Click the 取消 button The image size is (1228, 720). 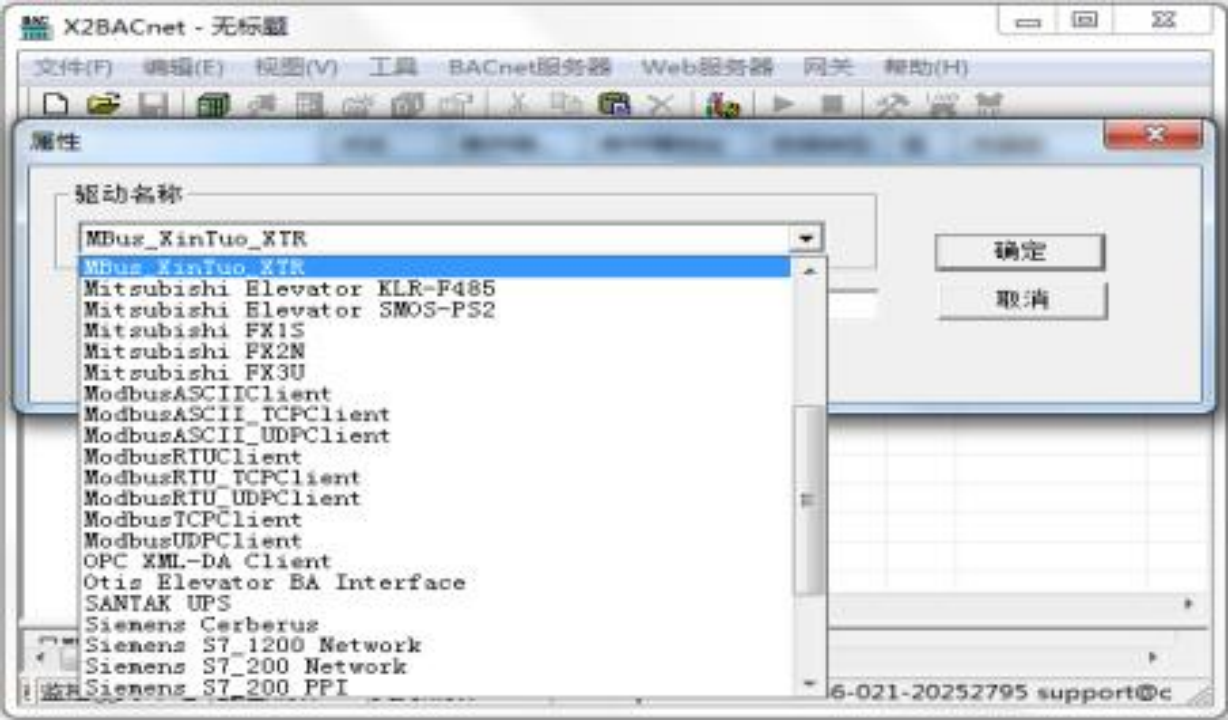1022,300
